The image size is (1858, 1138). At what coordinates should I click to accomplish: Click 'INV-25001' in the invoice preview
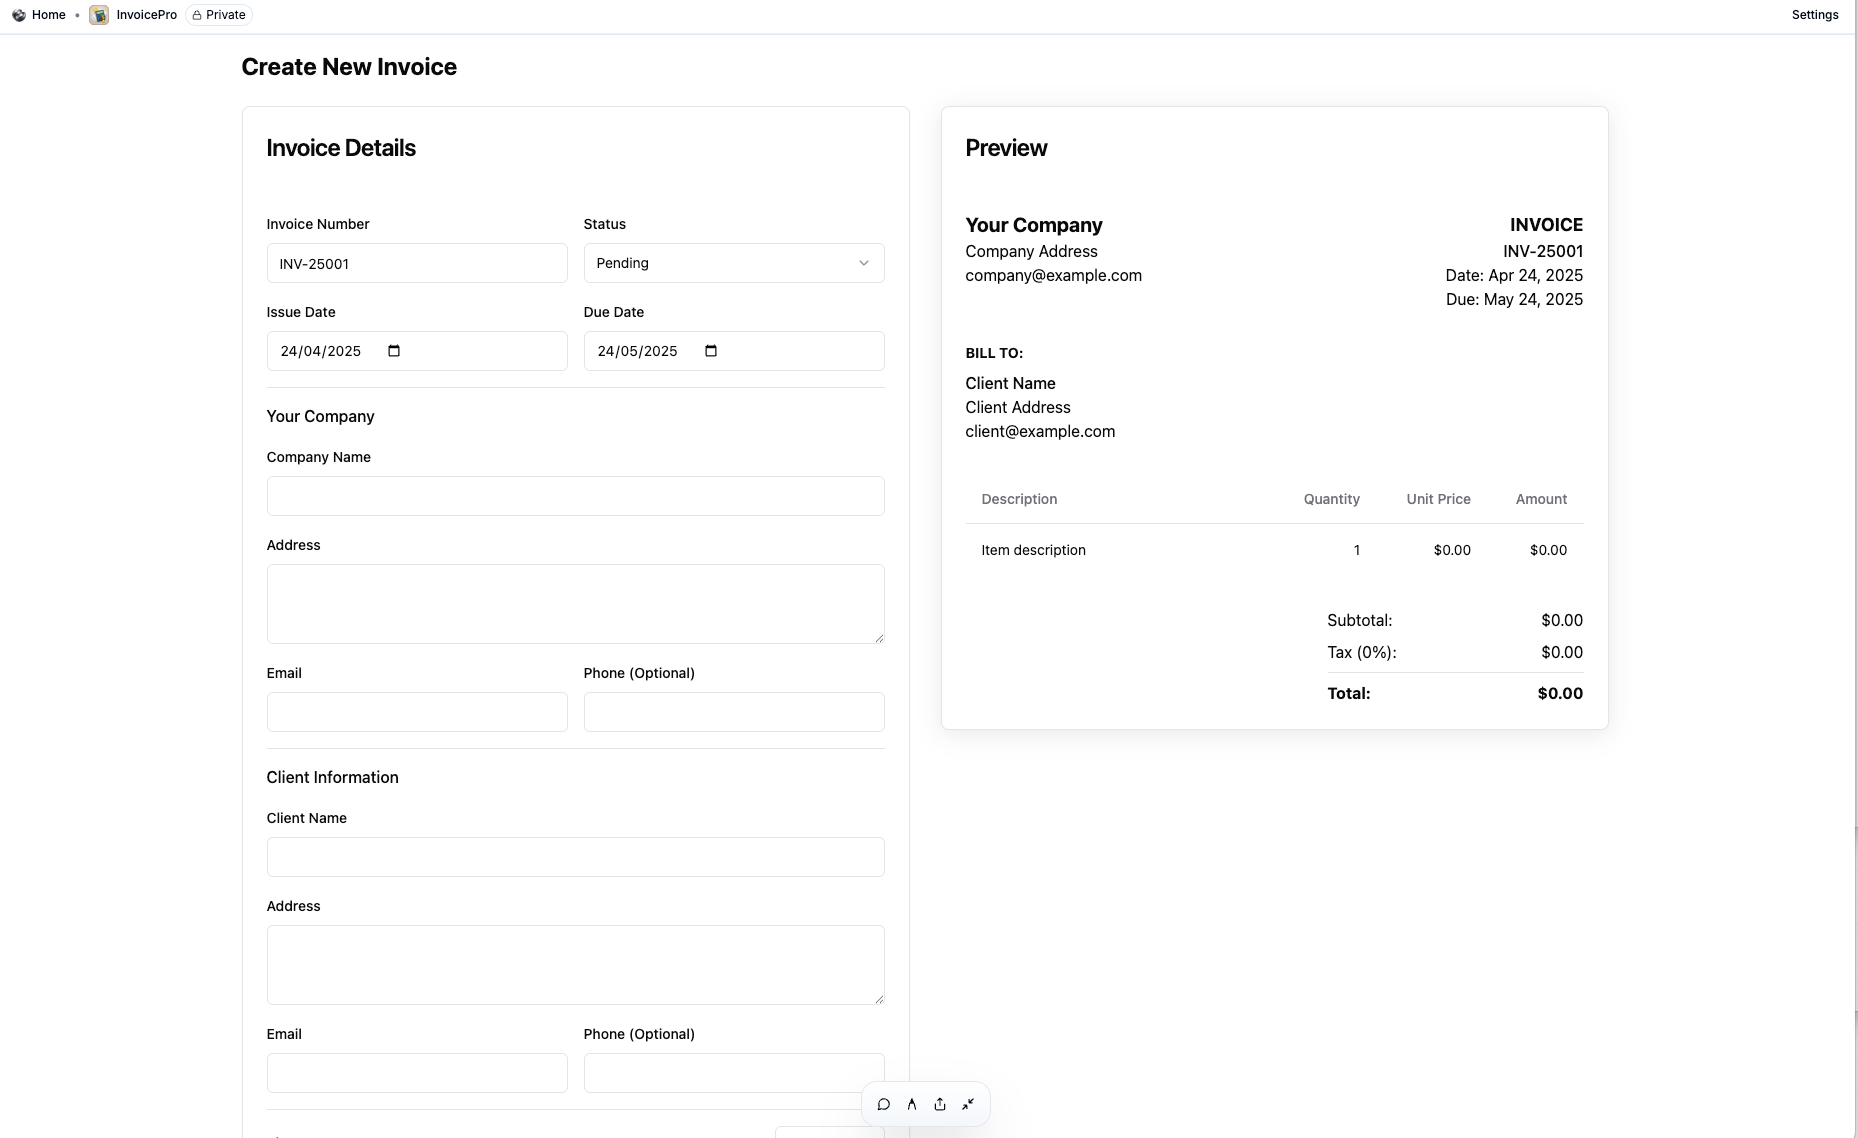pyautogui.click(x=1543, y=251)
